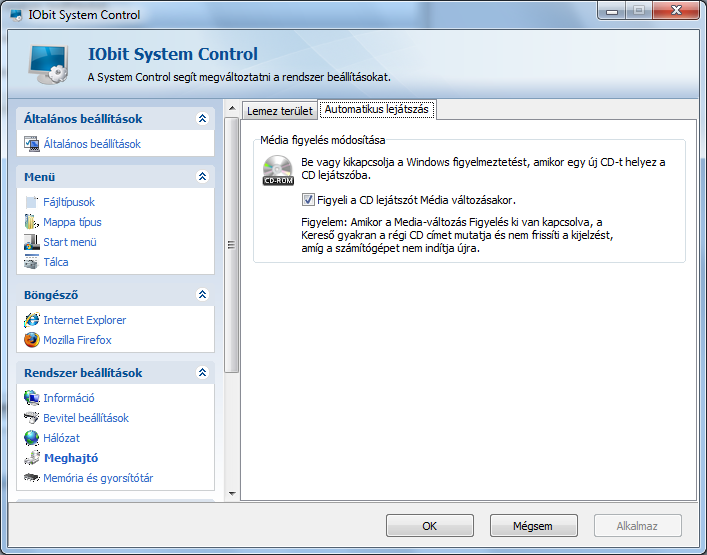
Task: Click the Meghajtó drive icon
Action: coord(32,458)
